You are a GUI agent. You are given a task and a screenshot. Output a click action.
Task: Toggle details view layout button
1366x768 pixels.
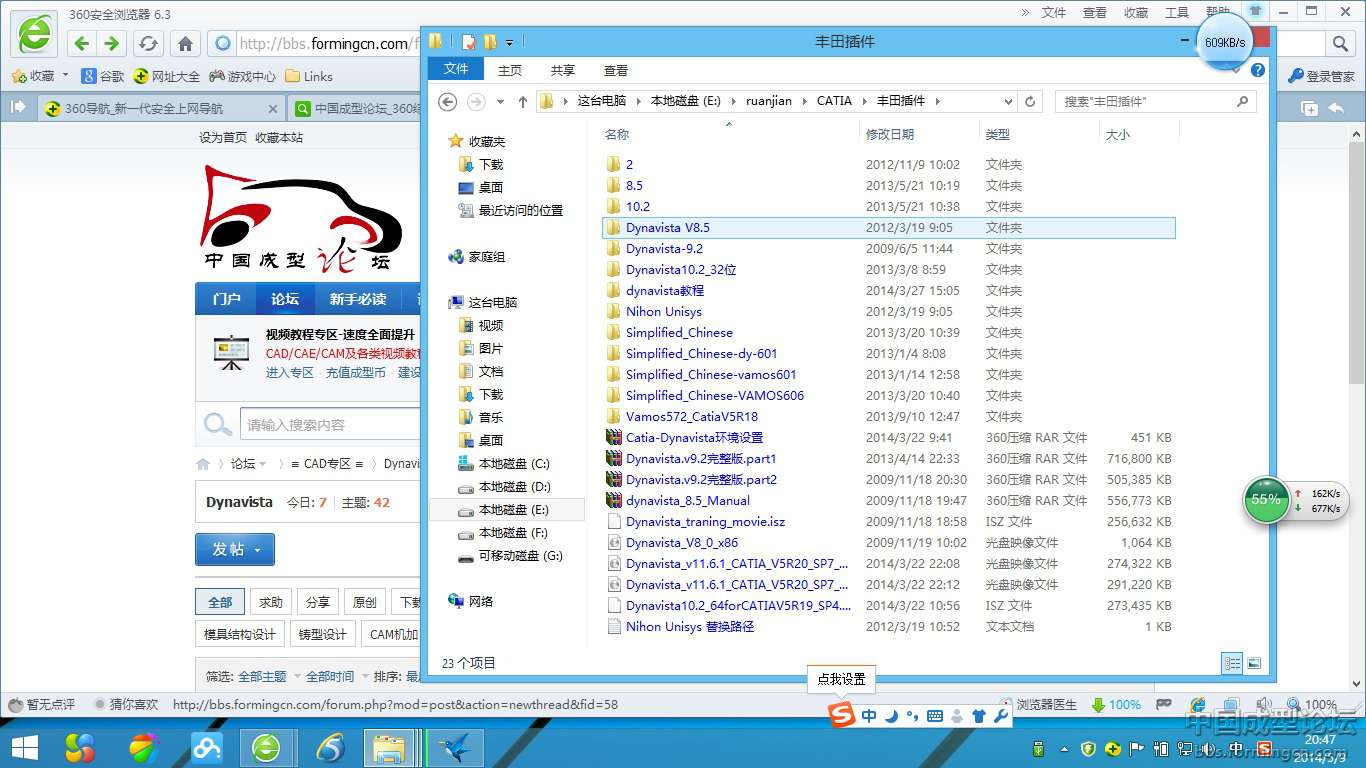1232,663
